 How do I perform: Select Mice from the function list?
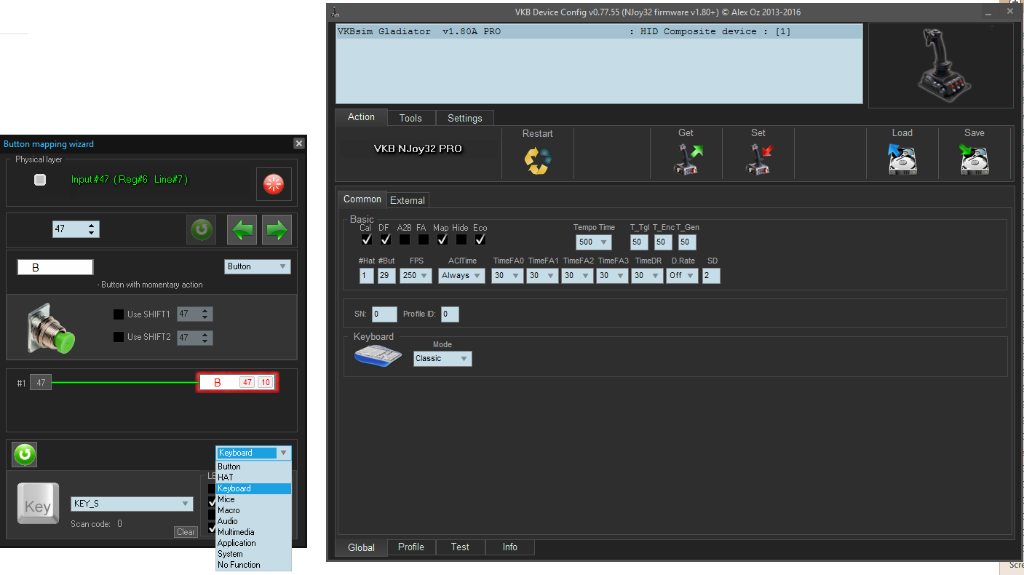point(253,499)
